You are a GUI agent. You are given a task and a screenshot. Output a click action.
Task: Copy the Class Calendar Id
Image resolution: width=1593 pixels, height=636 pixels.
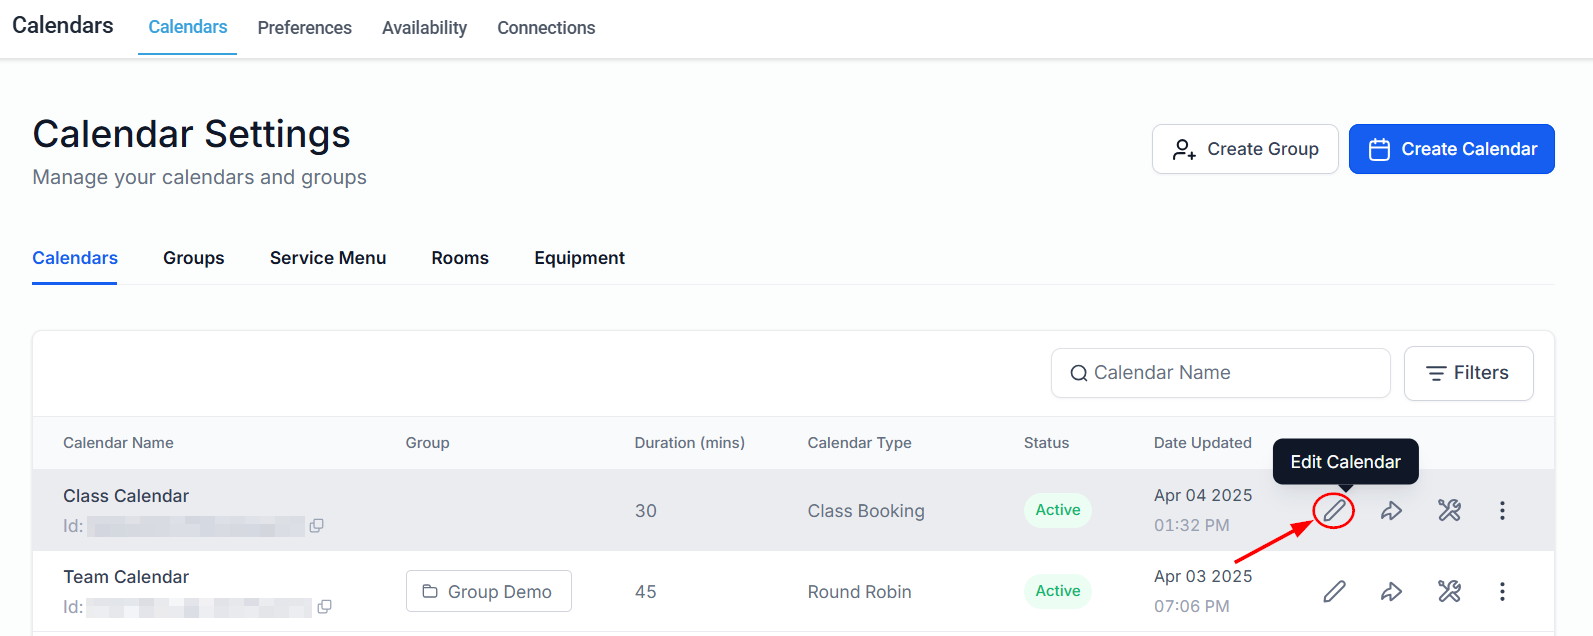pyautogui.click(x=316, y=526)
